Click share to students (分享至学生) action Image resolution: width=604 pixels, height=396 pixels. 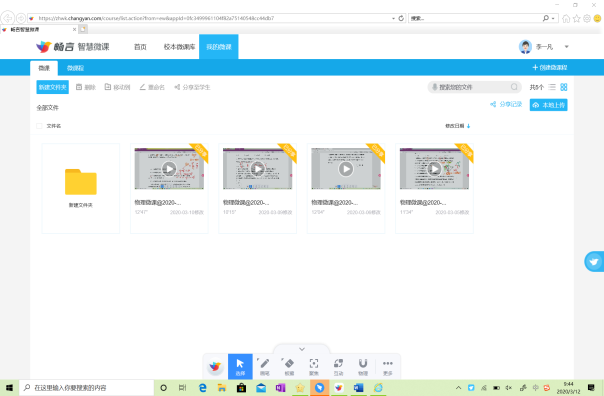192,87
